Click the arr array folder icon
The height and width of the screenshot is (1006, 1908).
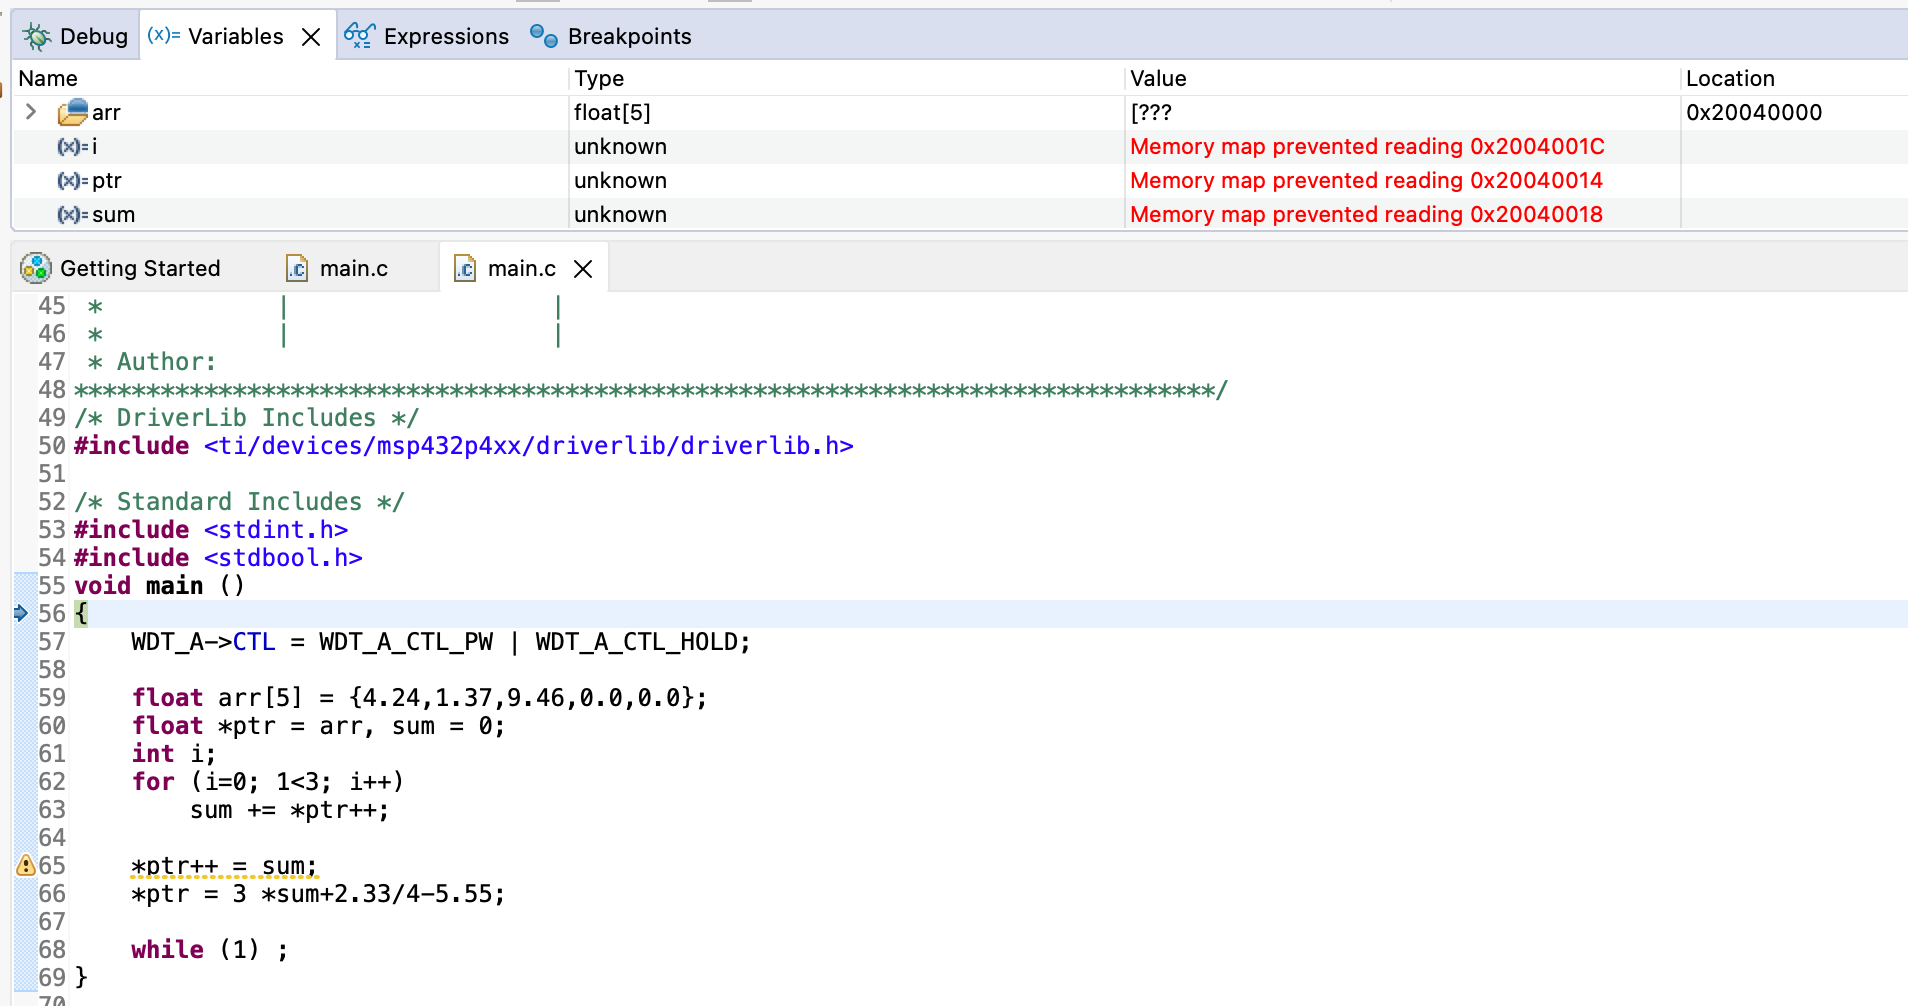point(72,112)
